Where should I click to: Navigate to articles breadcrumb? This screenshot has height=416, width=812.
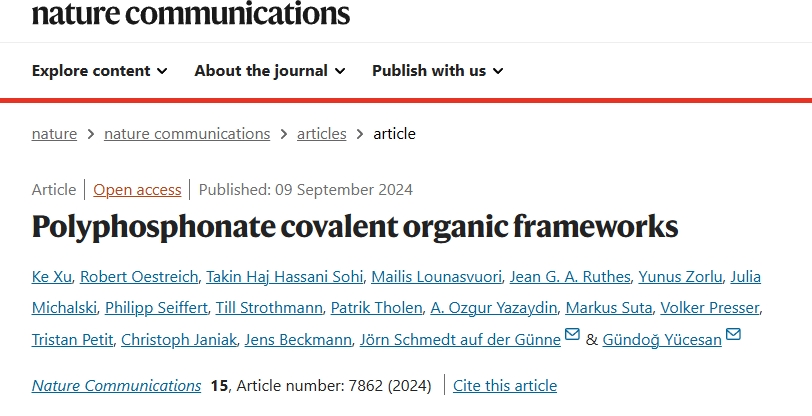[x=322, y=134]
